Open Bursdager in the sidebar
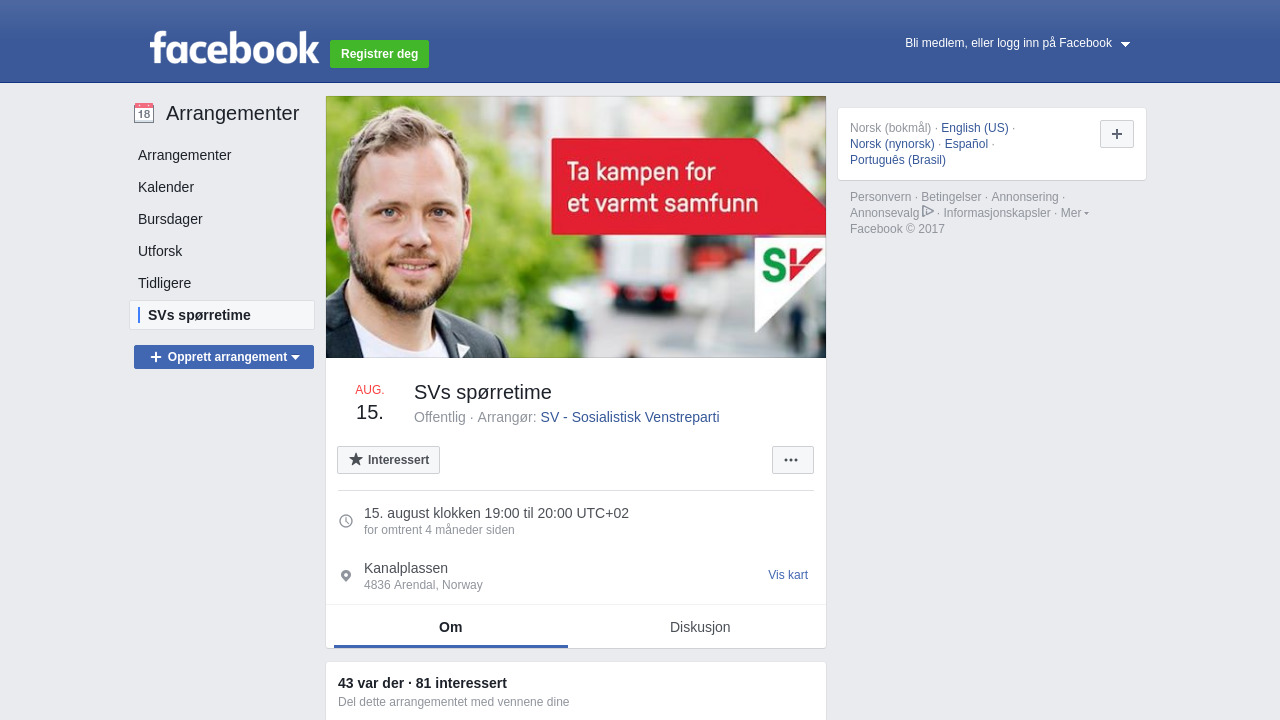1280x720 pixels. coord(170,219)
